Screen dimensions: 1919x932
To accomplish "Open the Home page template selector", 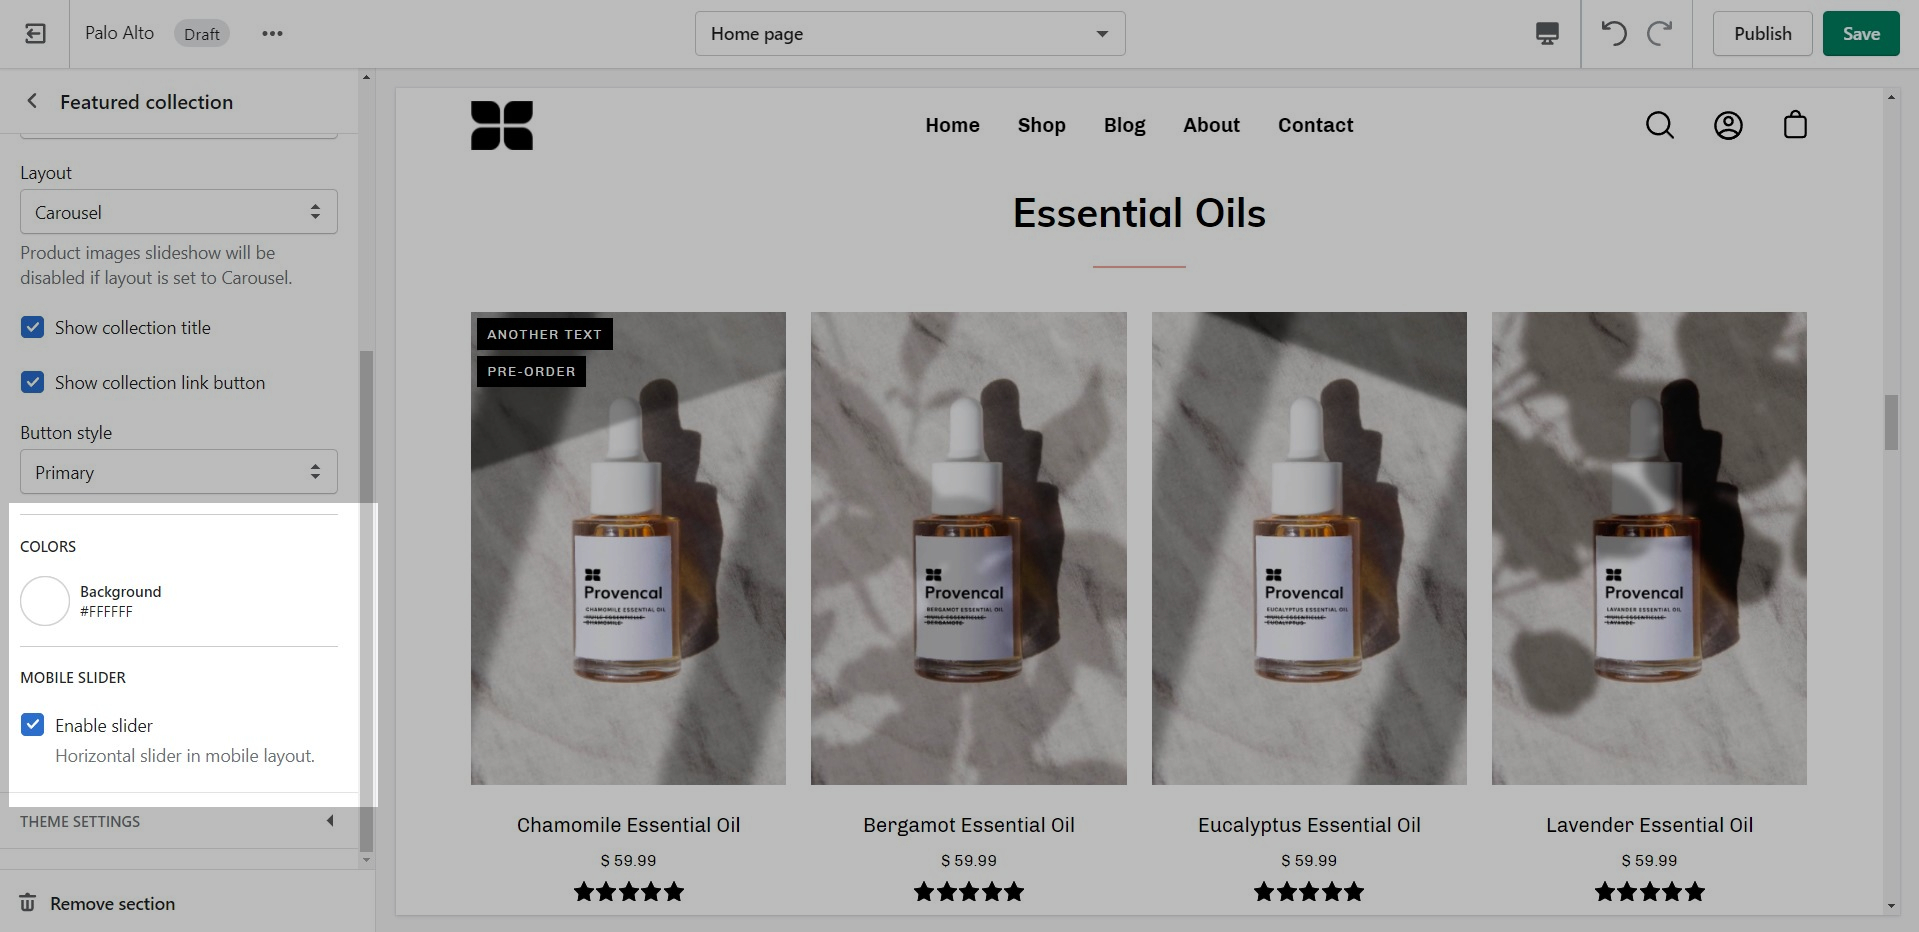I will pos(910,34).
